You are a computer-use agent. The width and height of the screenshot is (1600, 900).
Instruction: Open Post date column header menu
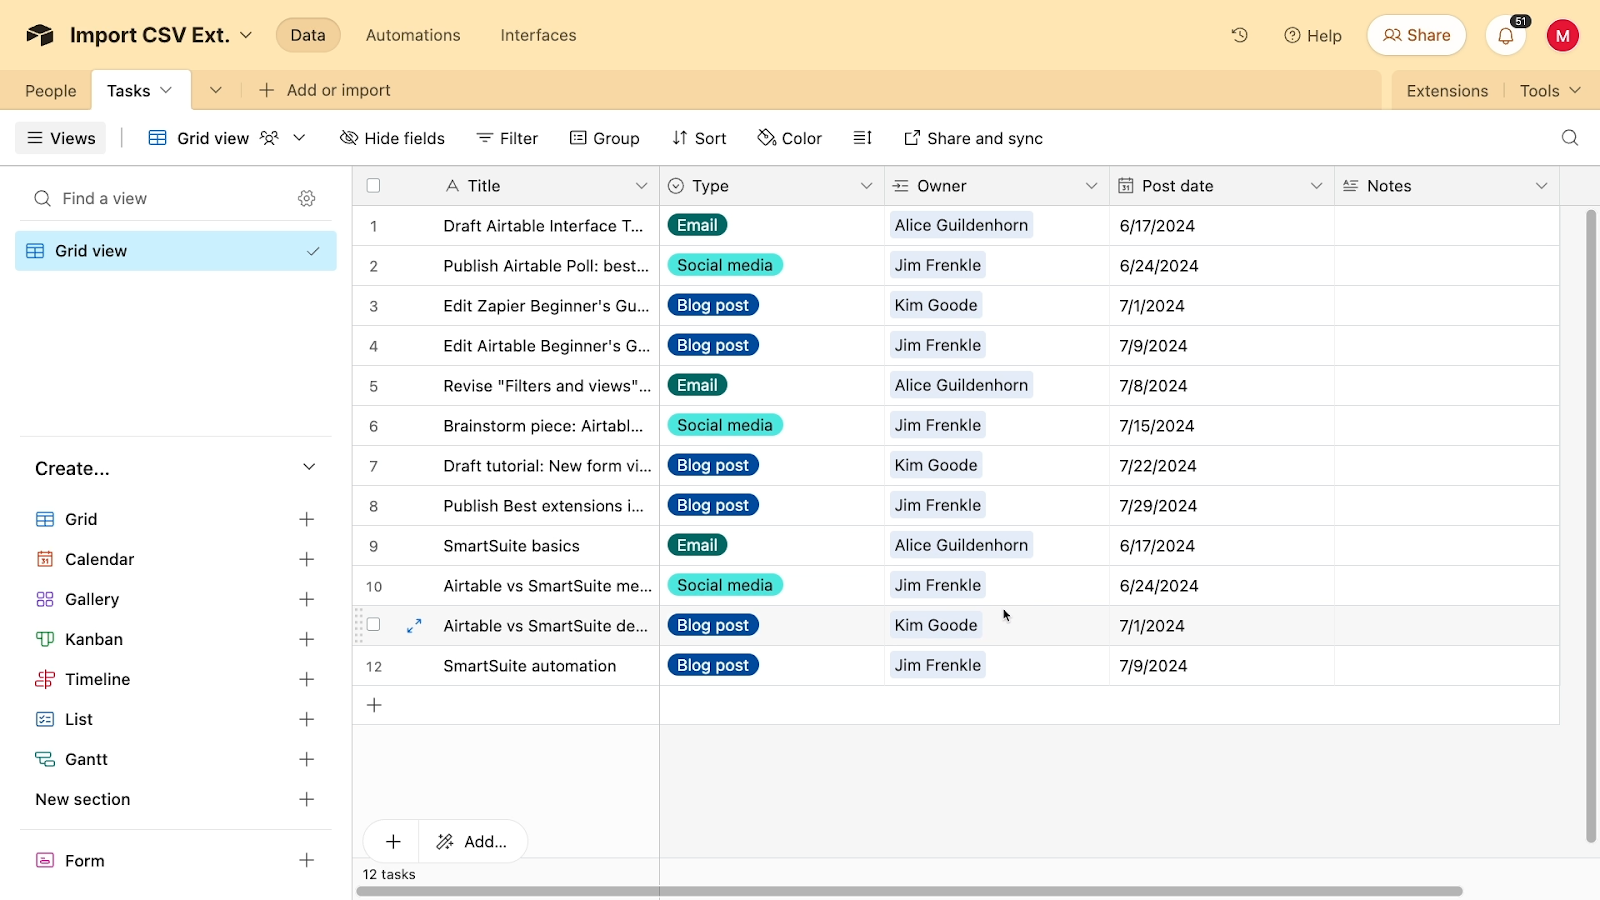[x=1316, y=186]
